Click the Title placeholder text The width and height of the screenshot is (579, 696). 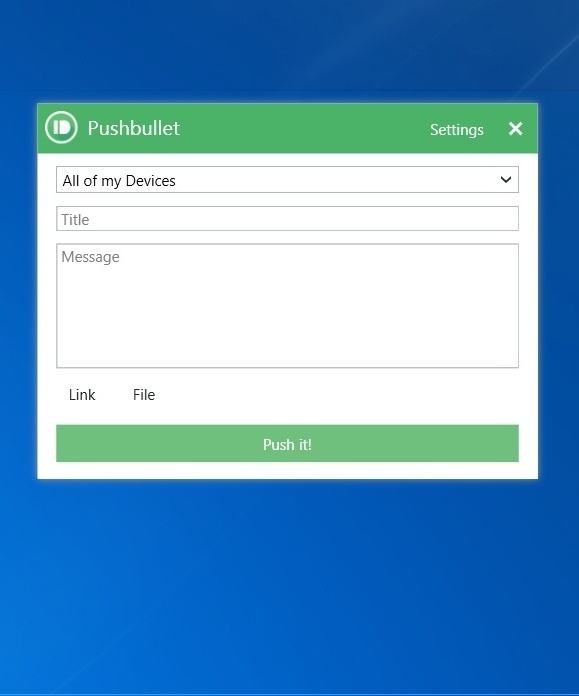click(75, 220)
